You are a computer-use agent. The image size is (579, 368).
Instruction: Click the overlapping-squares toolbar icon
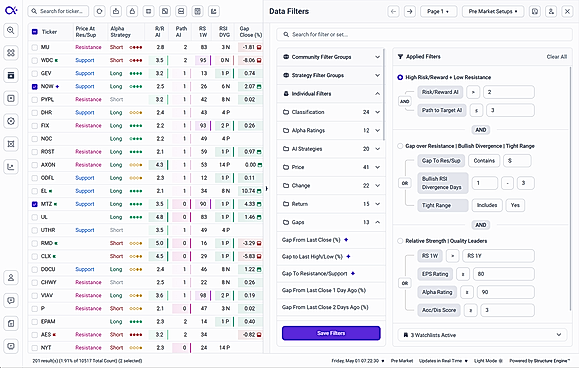(165, 11)
